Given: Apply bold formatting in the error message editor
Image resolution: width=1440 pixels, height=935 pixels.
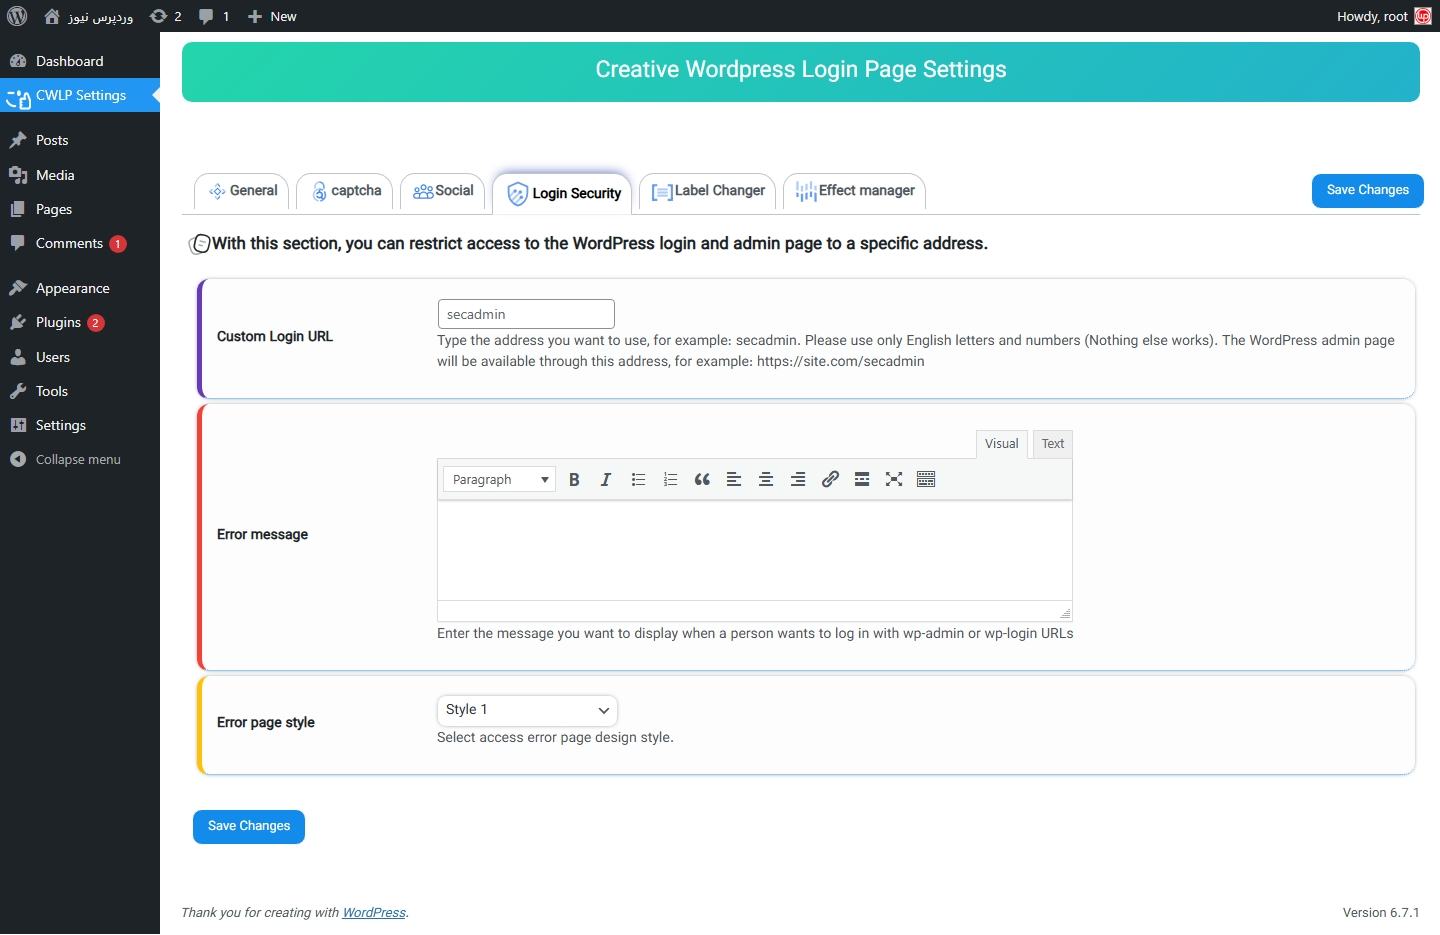Looking at the screenshot, I should click(575, 479).
